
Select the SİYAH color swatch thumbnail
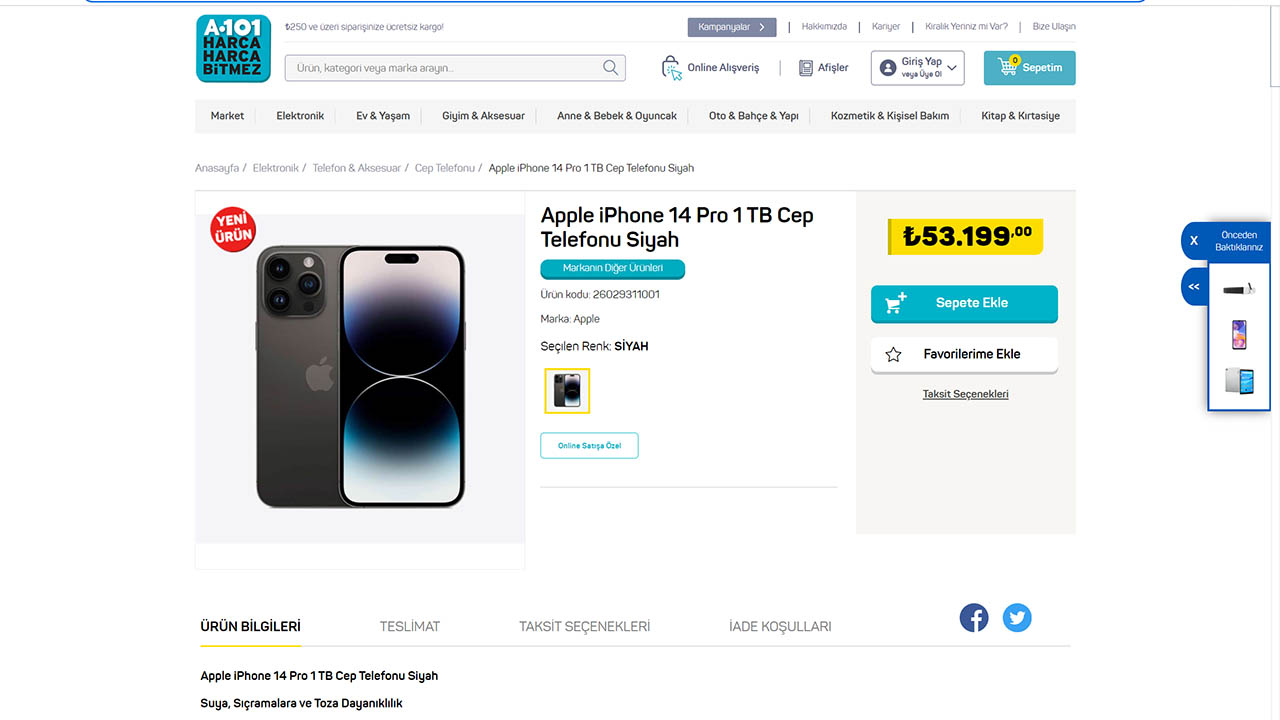pyautogui.click(x=567, y=391)
